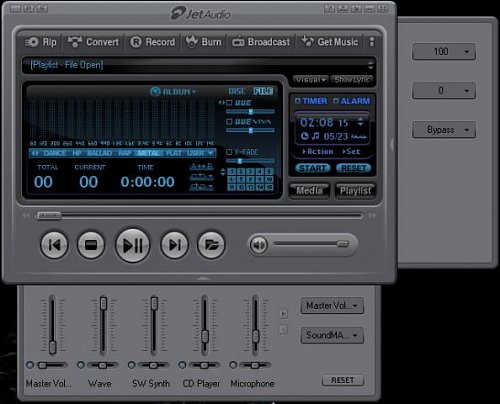Click the clock icon in timer display
Screen dimensions: 500x404
(305, 136)
